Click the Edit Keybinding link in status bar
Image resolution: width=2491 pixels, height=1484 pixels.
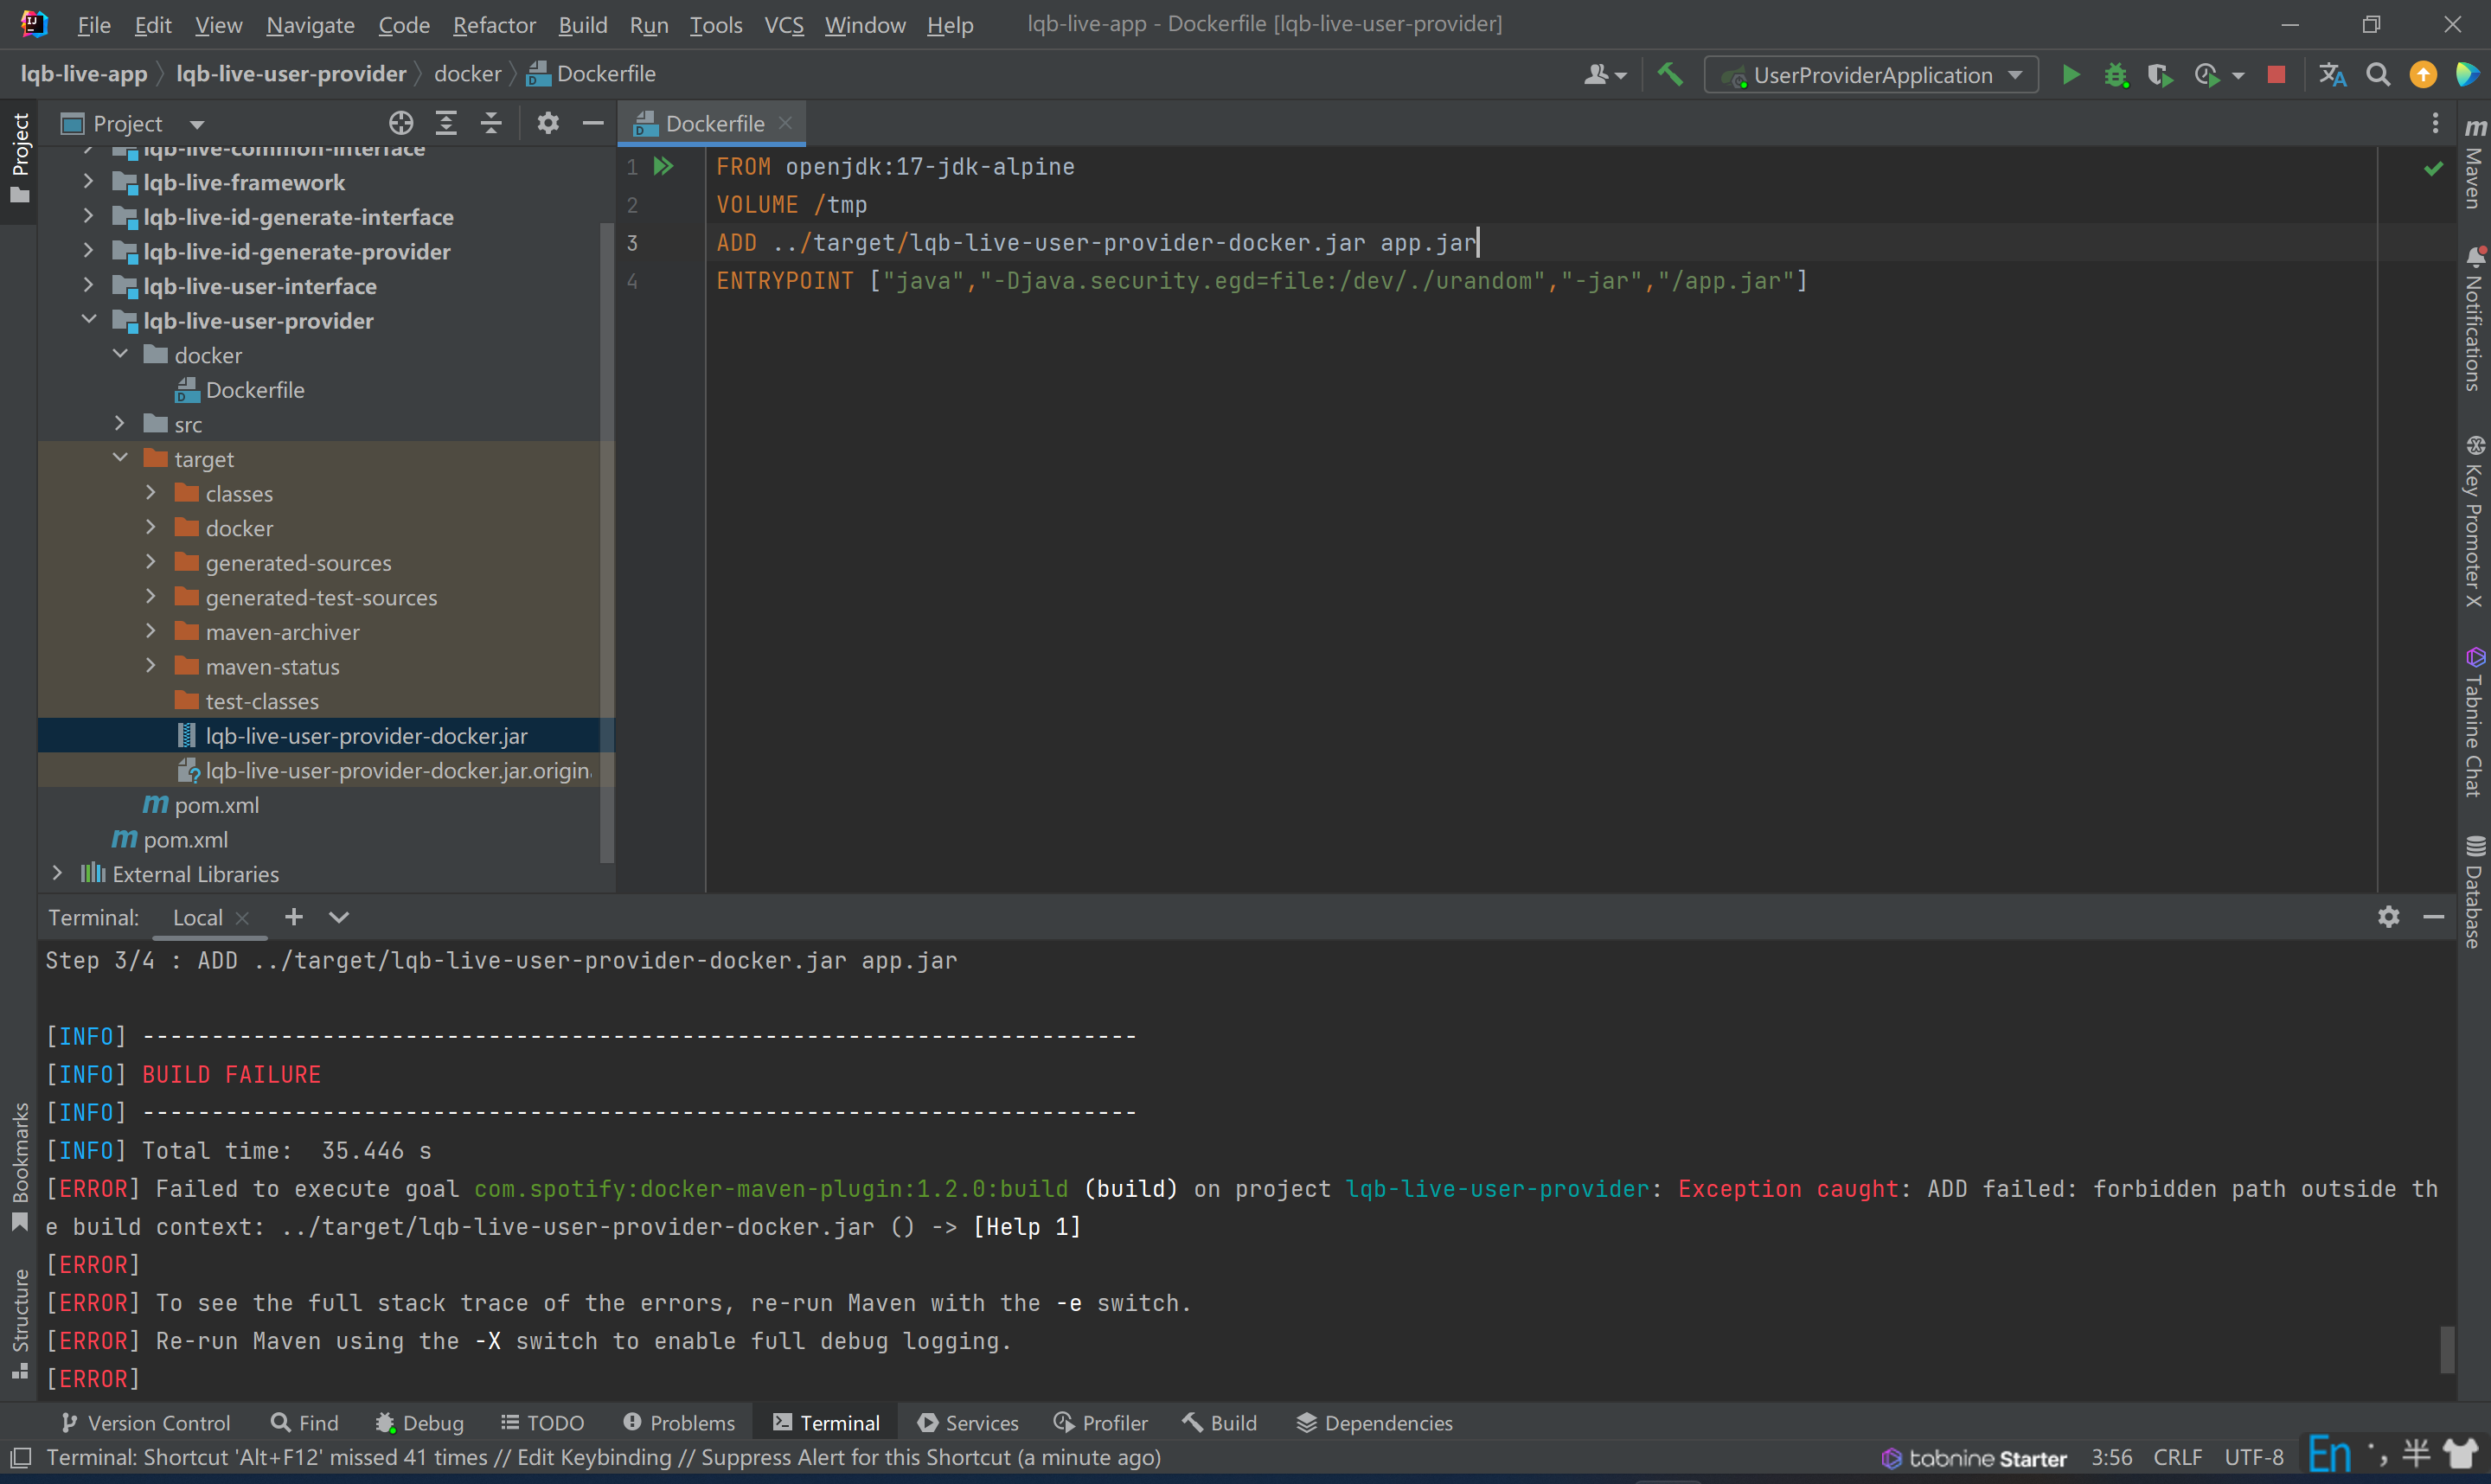594,1458
